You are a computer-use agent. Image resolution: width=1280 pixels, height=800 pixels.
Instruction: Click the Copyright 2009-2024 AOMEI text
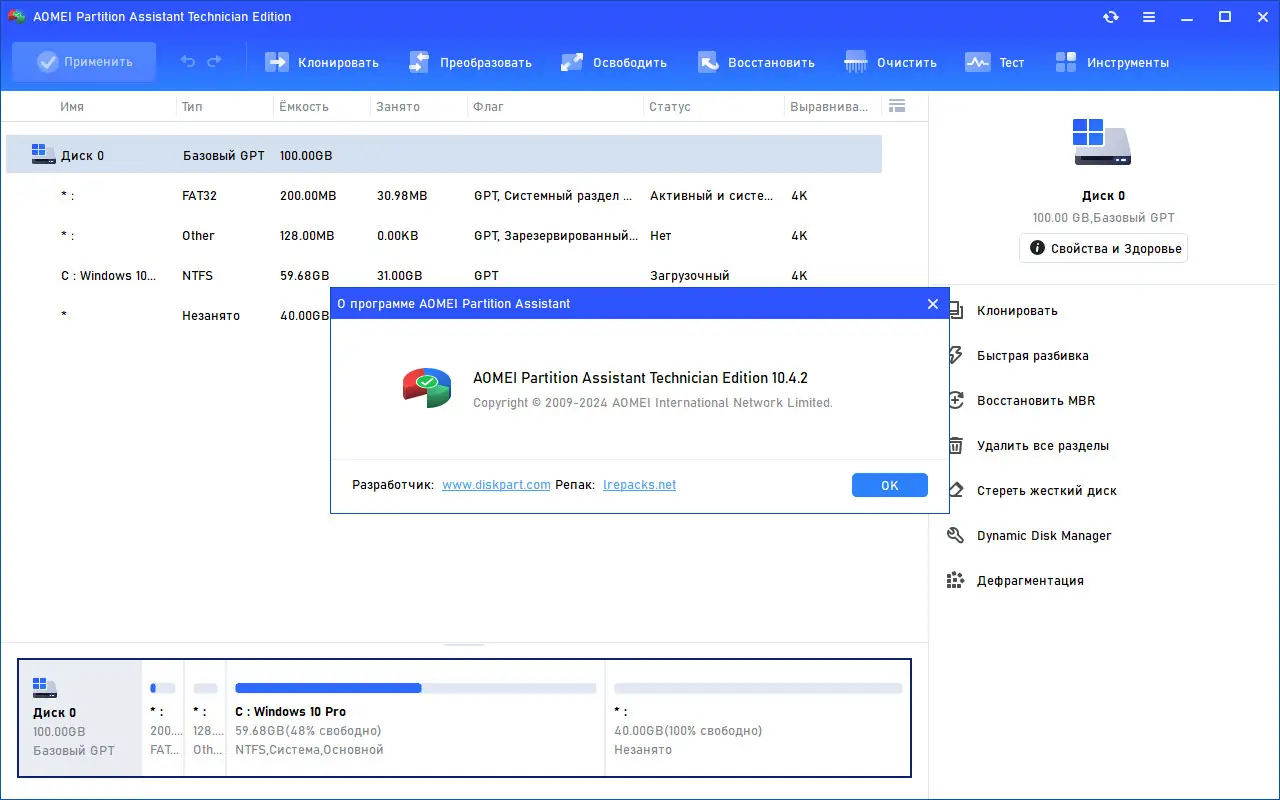point(652,403)
